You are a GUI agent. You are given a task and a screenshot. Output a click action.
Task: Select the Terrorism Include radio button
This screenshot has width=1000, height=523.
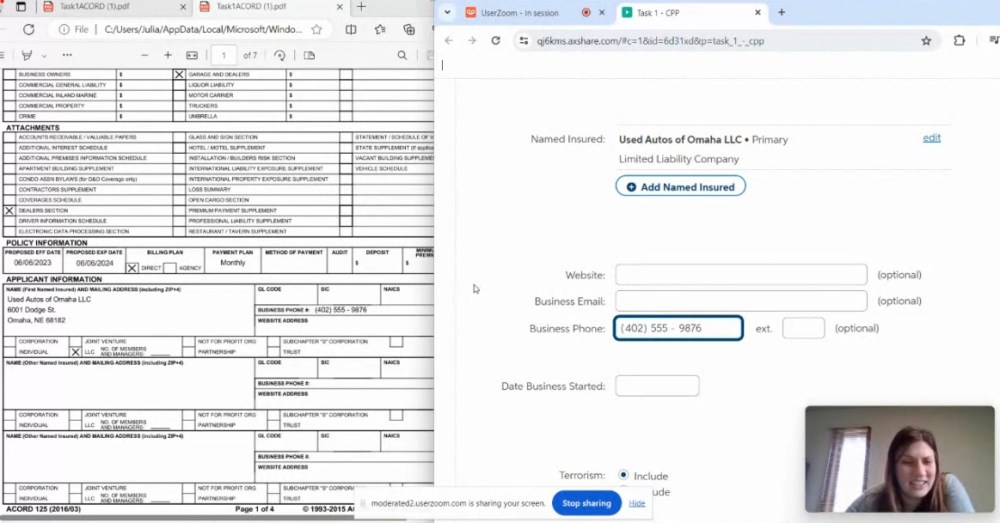pyautogui.click(x=624, y=475)
